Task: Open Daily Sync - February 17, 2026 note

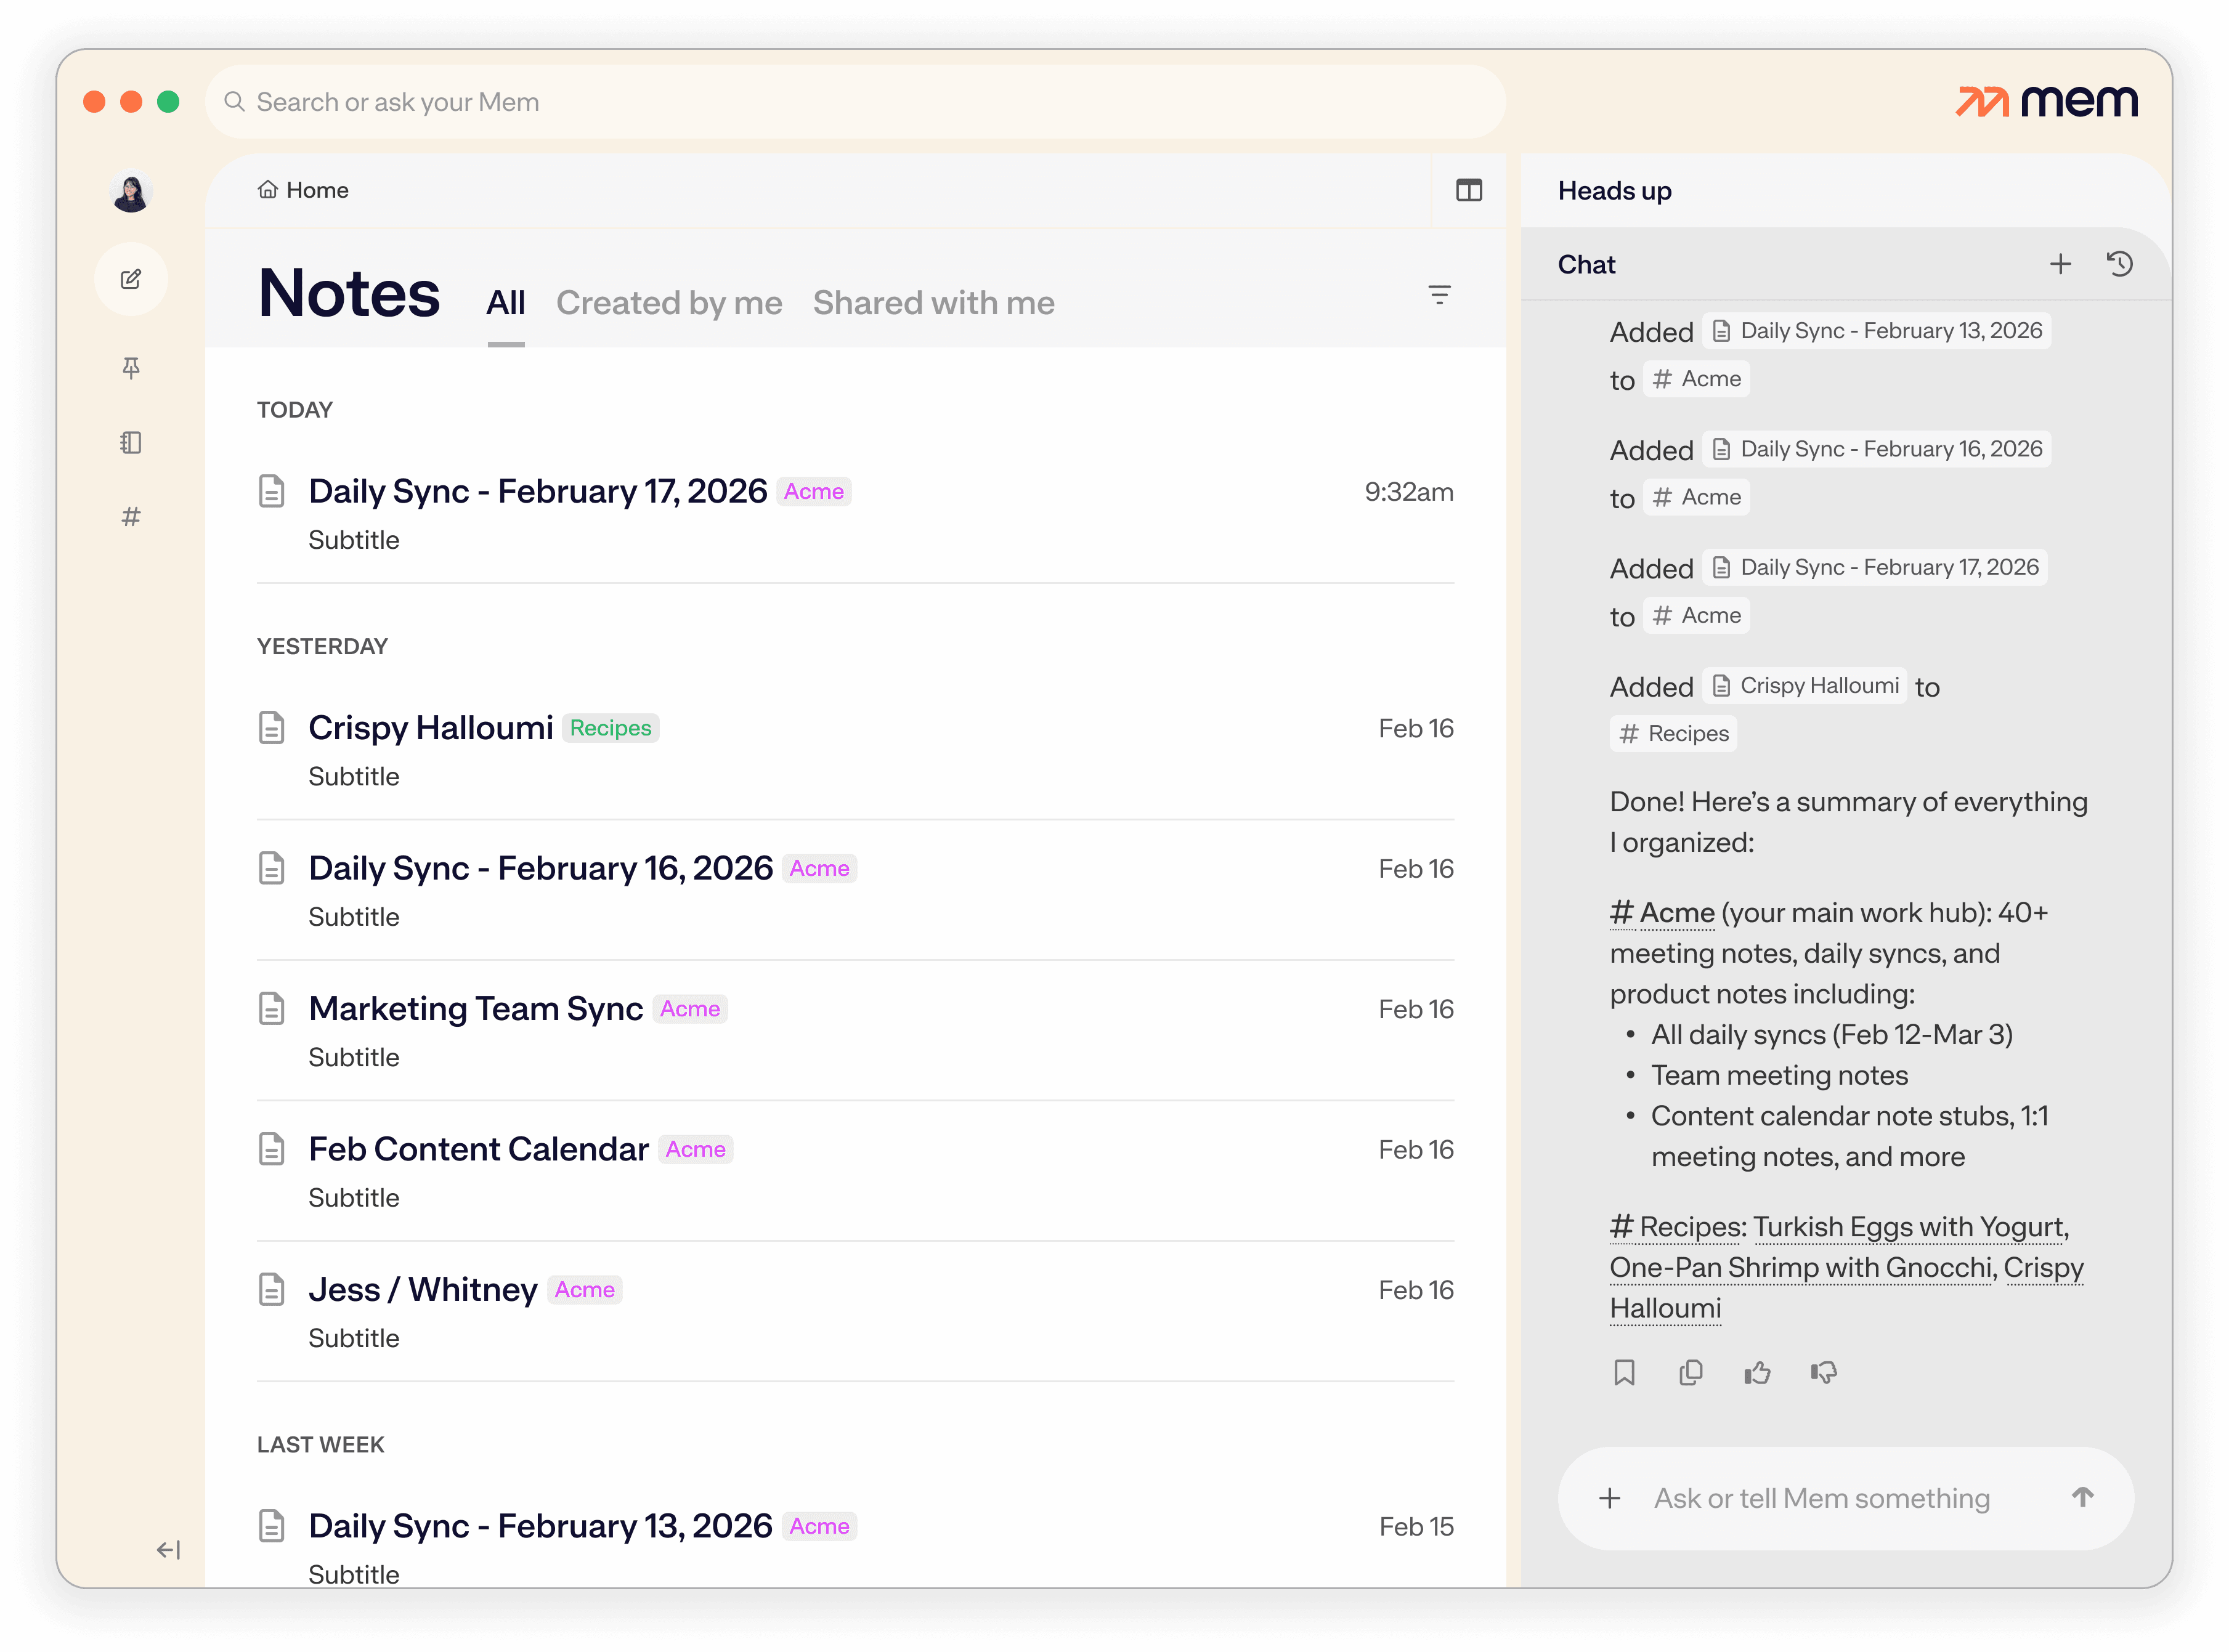Action: pyautogui.click(x=537, y=491)
